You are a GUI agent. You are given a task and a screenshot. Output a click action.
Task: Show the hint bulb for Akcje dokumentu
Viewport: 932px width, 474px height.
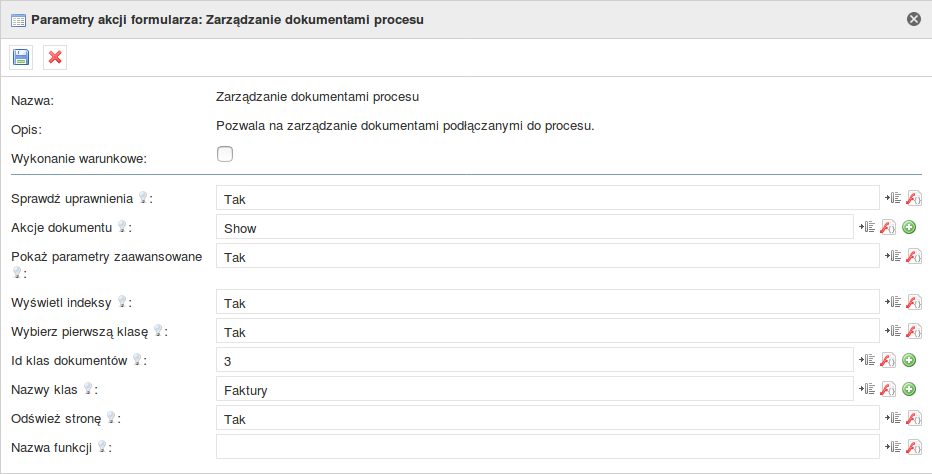[x=122, y=226]
